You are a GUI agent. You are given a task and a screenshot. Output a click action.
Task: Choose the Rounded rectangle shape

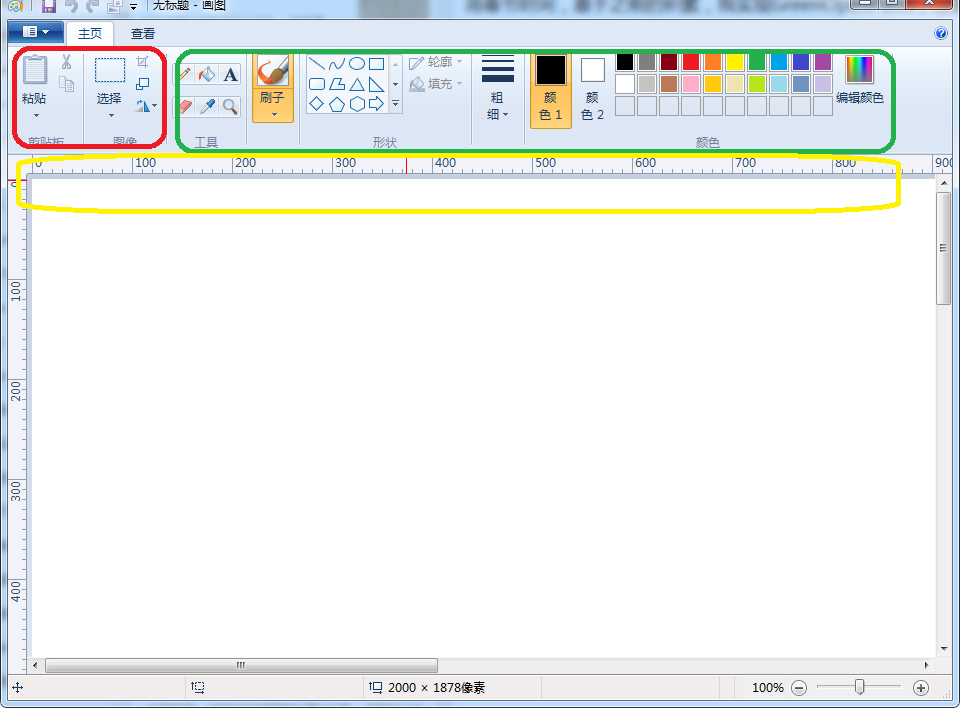317,84
